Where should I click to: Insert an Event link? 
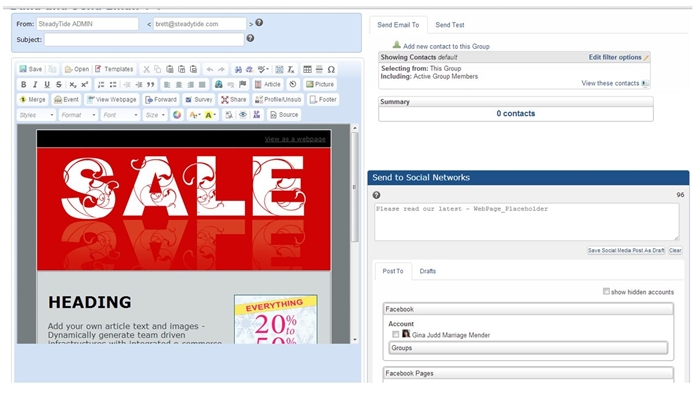[x=66, y=100]
